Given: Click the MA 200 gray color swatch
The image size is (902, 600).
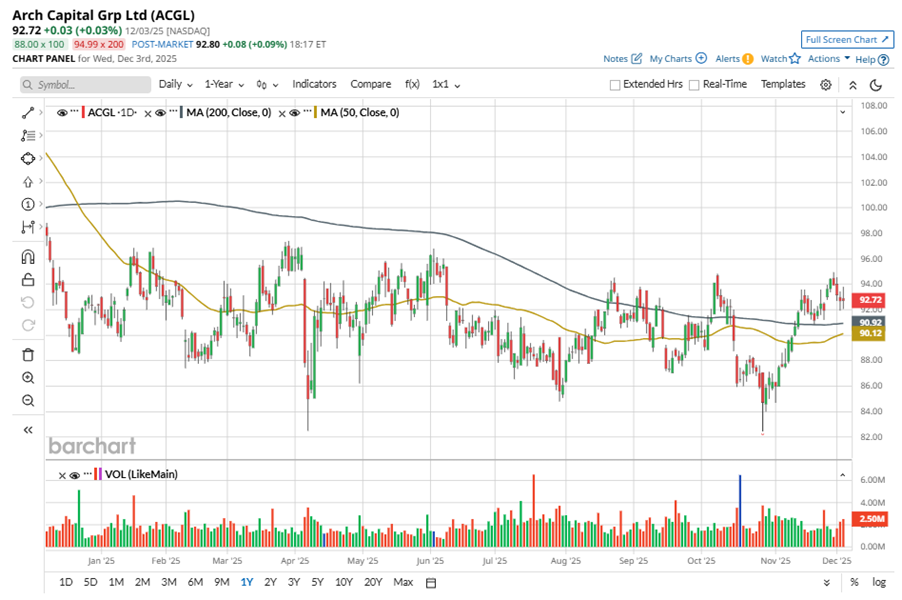Looking at the screenshot, I should pyautogui.click(x=181, y=113).
